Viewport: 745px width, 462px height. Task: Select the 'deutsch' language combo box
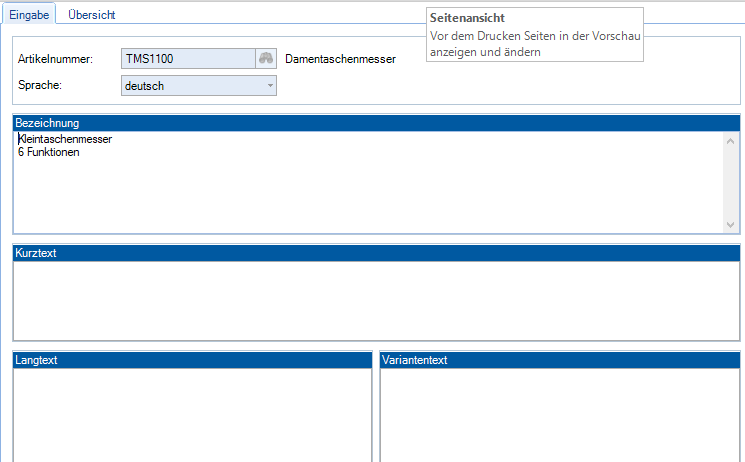[190, 86]
